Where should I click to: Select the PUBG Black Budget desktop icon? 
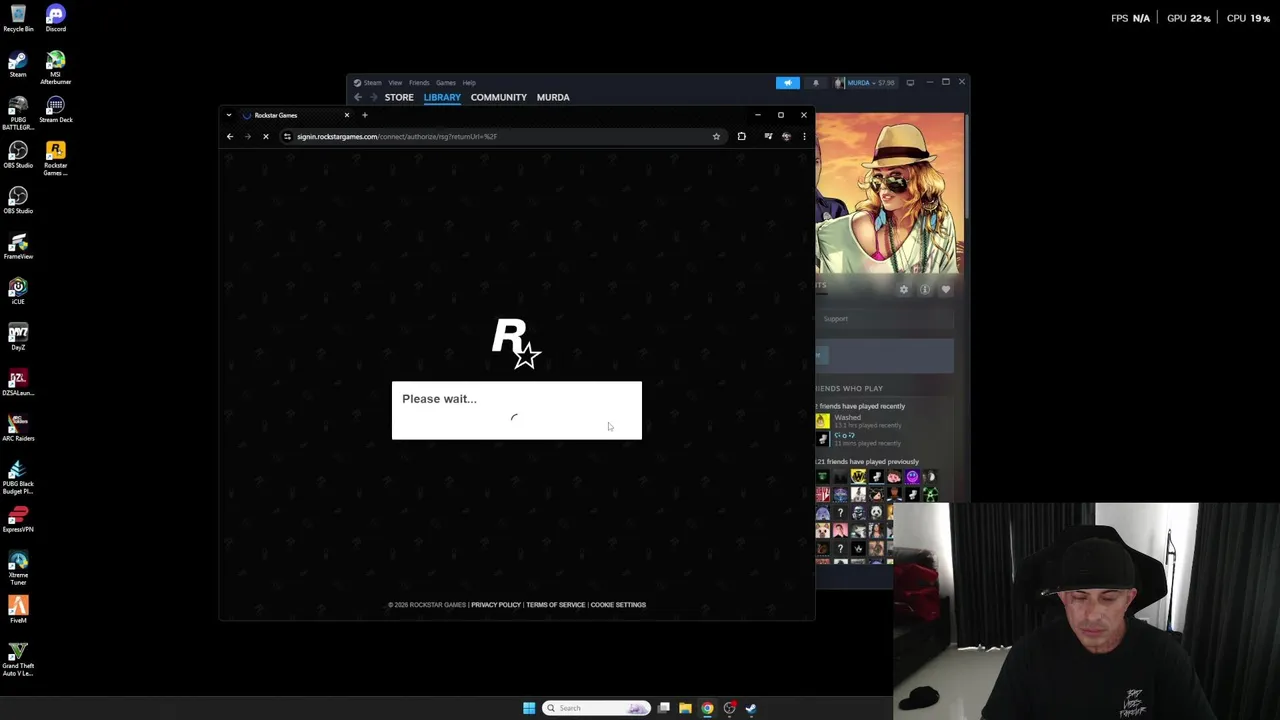[18, 478]
